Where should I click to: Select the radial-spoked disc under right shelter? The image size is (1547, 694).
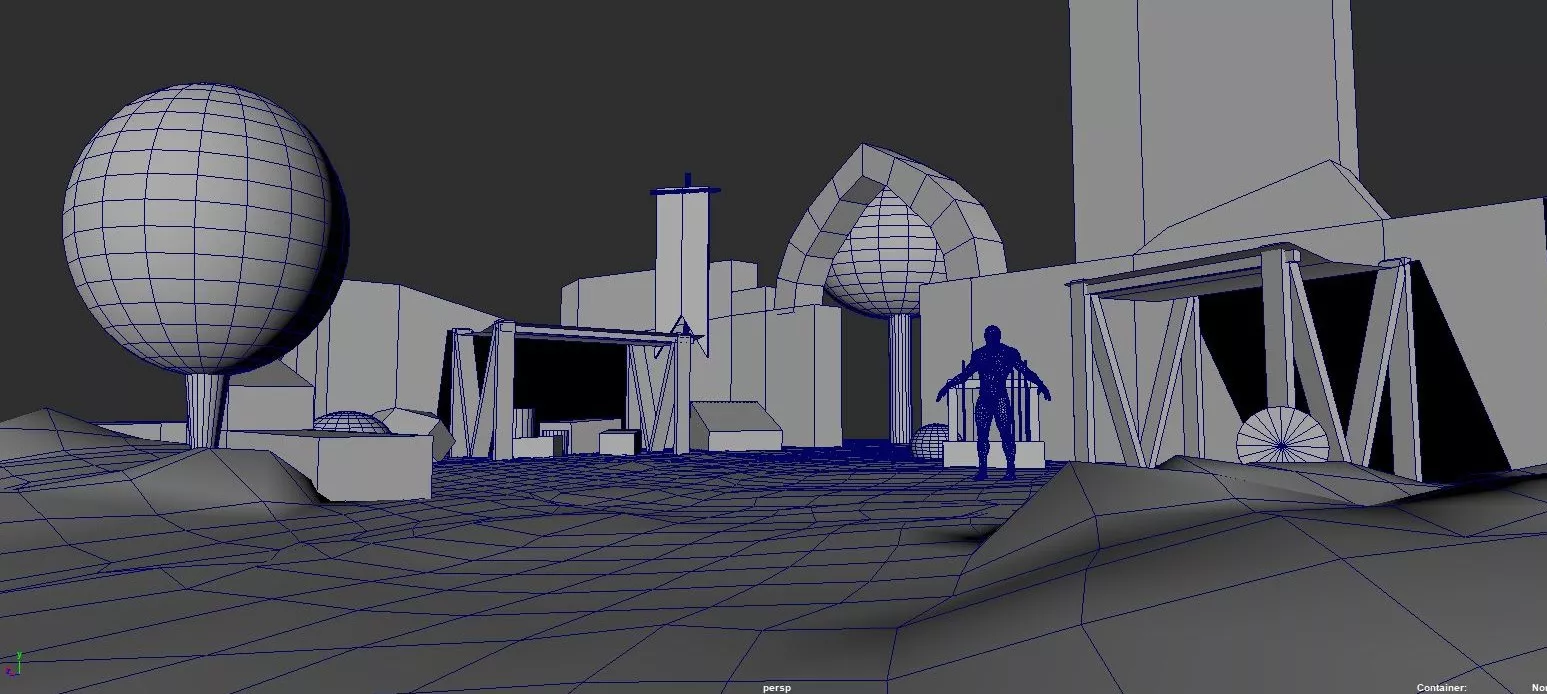(1282, 438)
